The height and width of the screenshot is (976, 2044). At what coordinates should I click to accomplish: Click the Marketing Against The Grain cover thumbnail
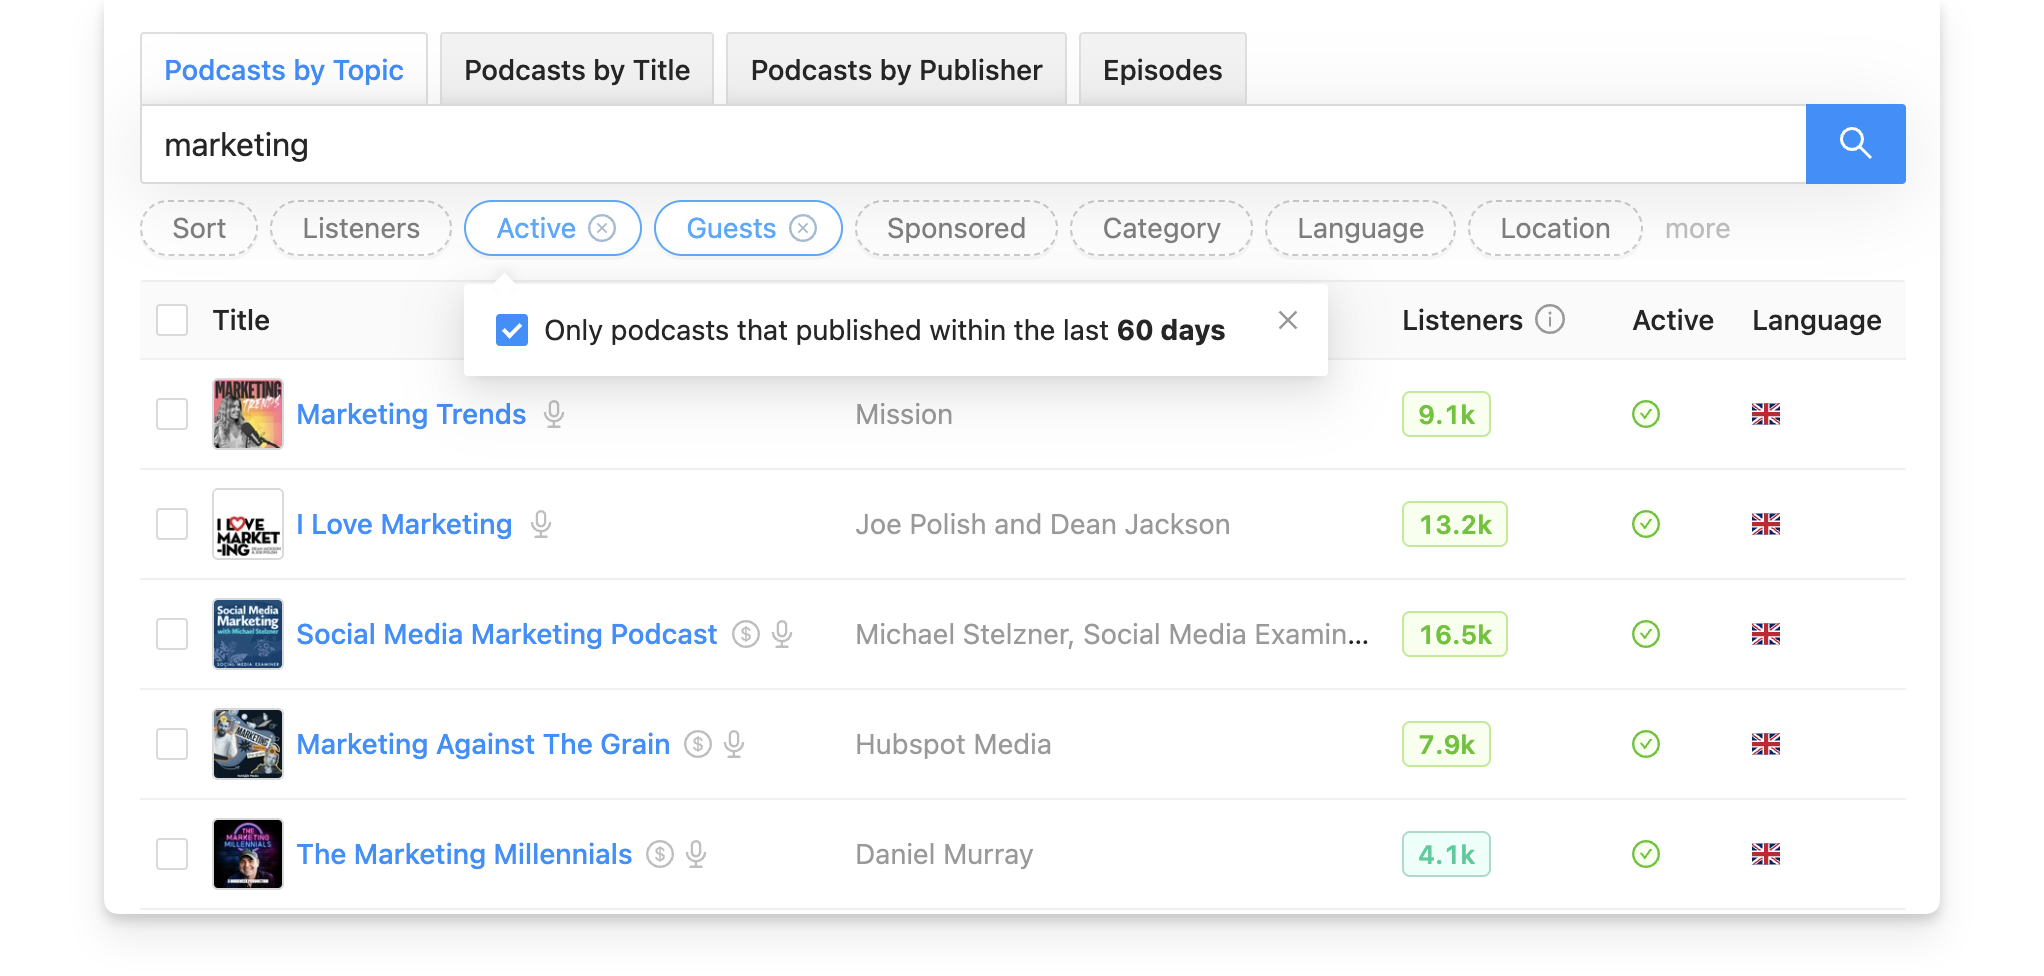248,744
